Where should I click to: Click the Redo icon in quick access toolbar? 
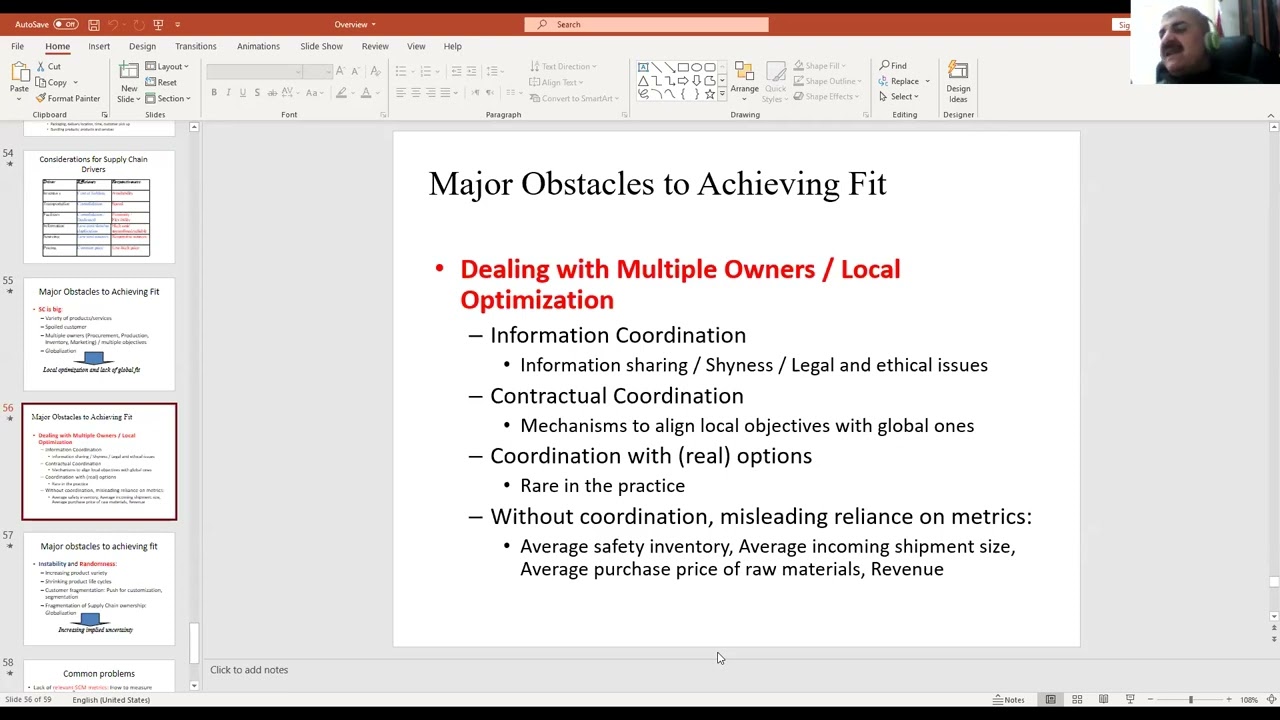tap(138, 24)
